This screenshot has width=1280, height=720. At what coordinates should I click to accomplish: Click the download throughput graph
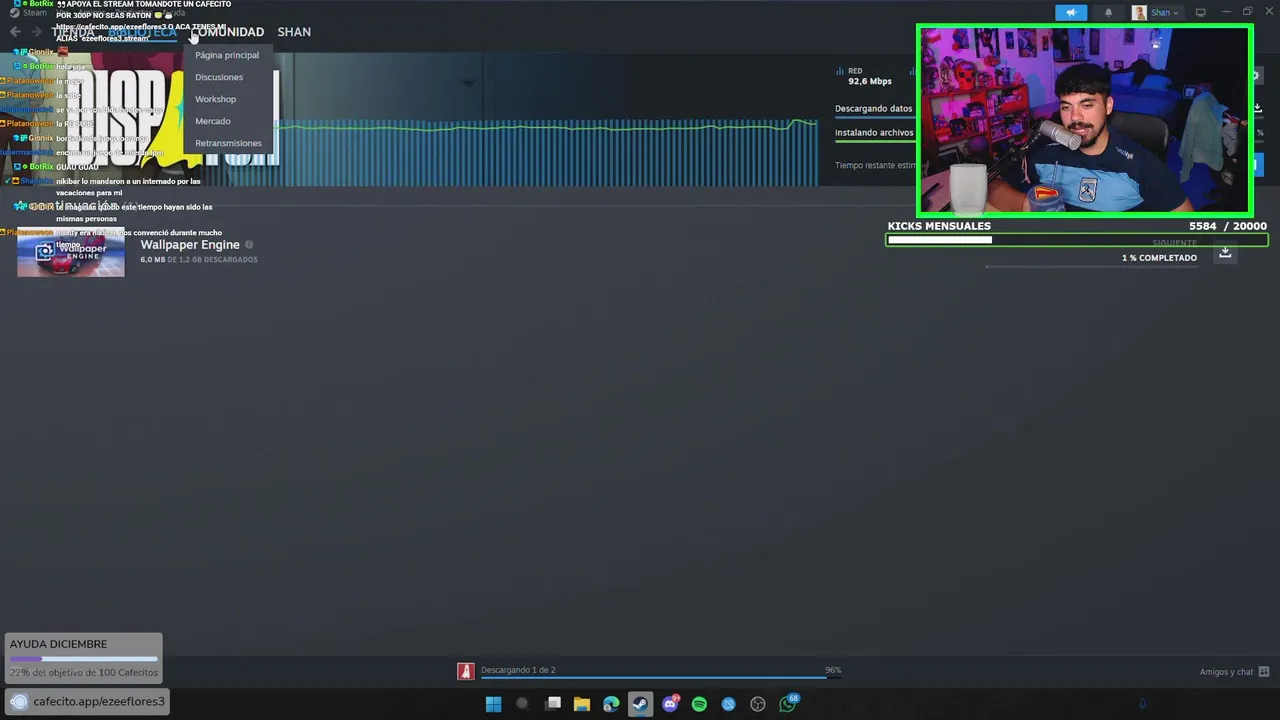548,152
